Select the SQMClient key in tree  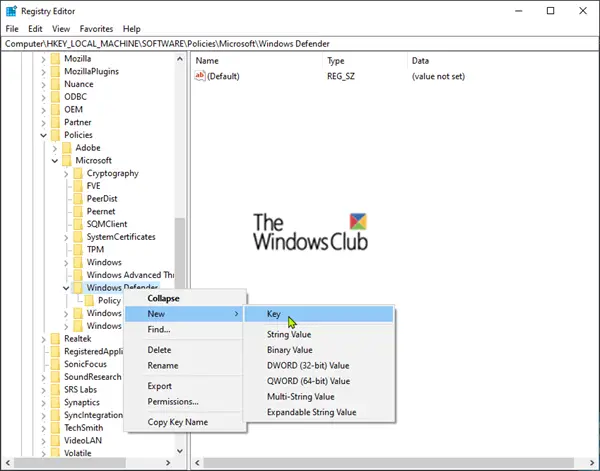[x=107, y=224]
